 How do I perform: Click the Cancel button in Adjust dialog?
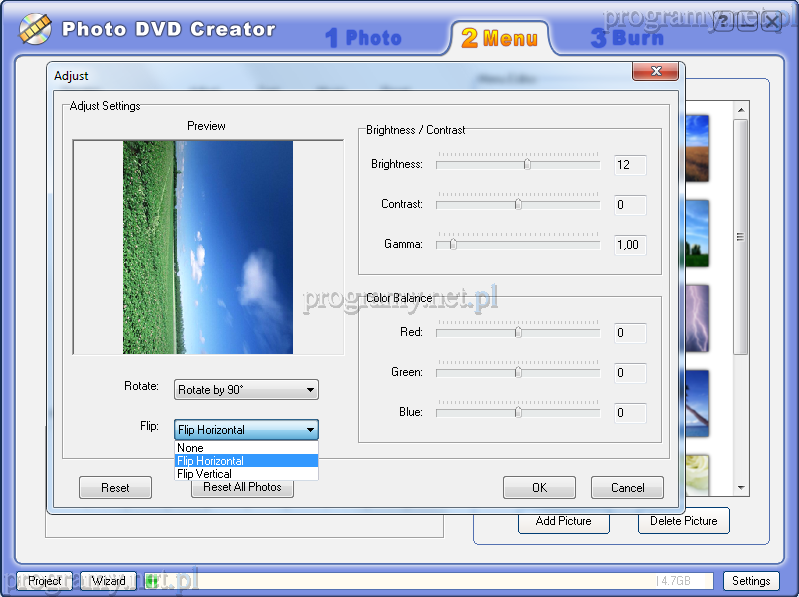point(627,488)
